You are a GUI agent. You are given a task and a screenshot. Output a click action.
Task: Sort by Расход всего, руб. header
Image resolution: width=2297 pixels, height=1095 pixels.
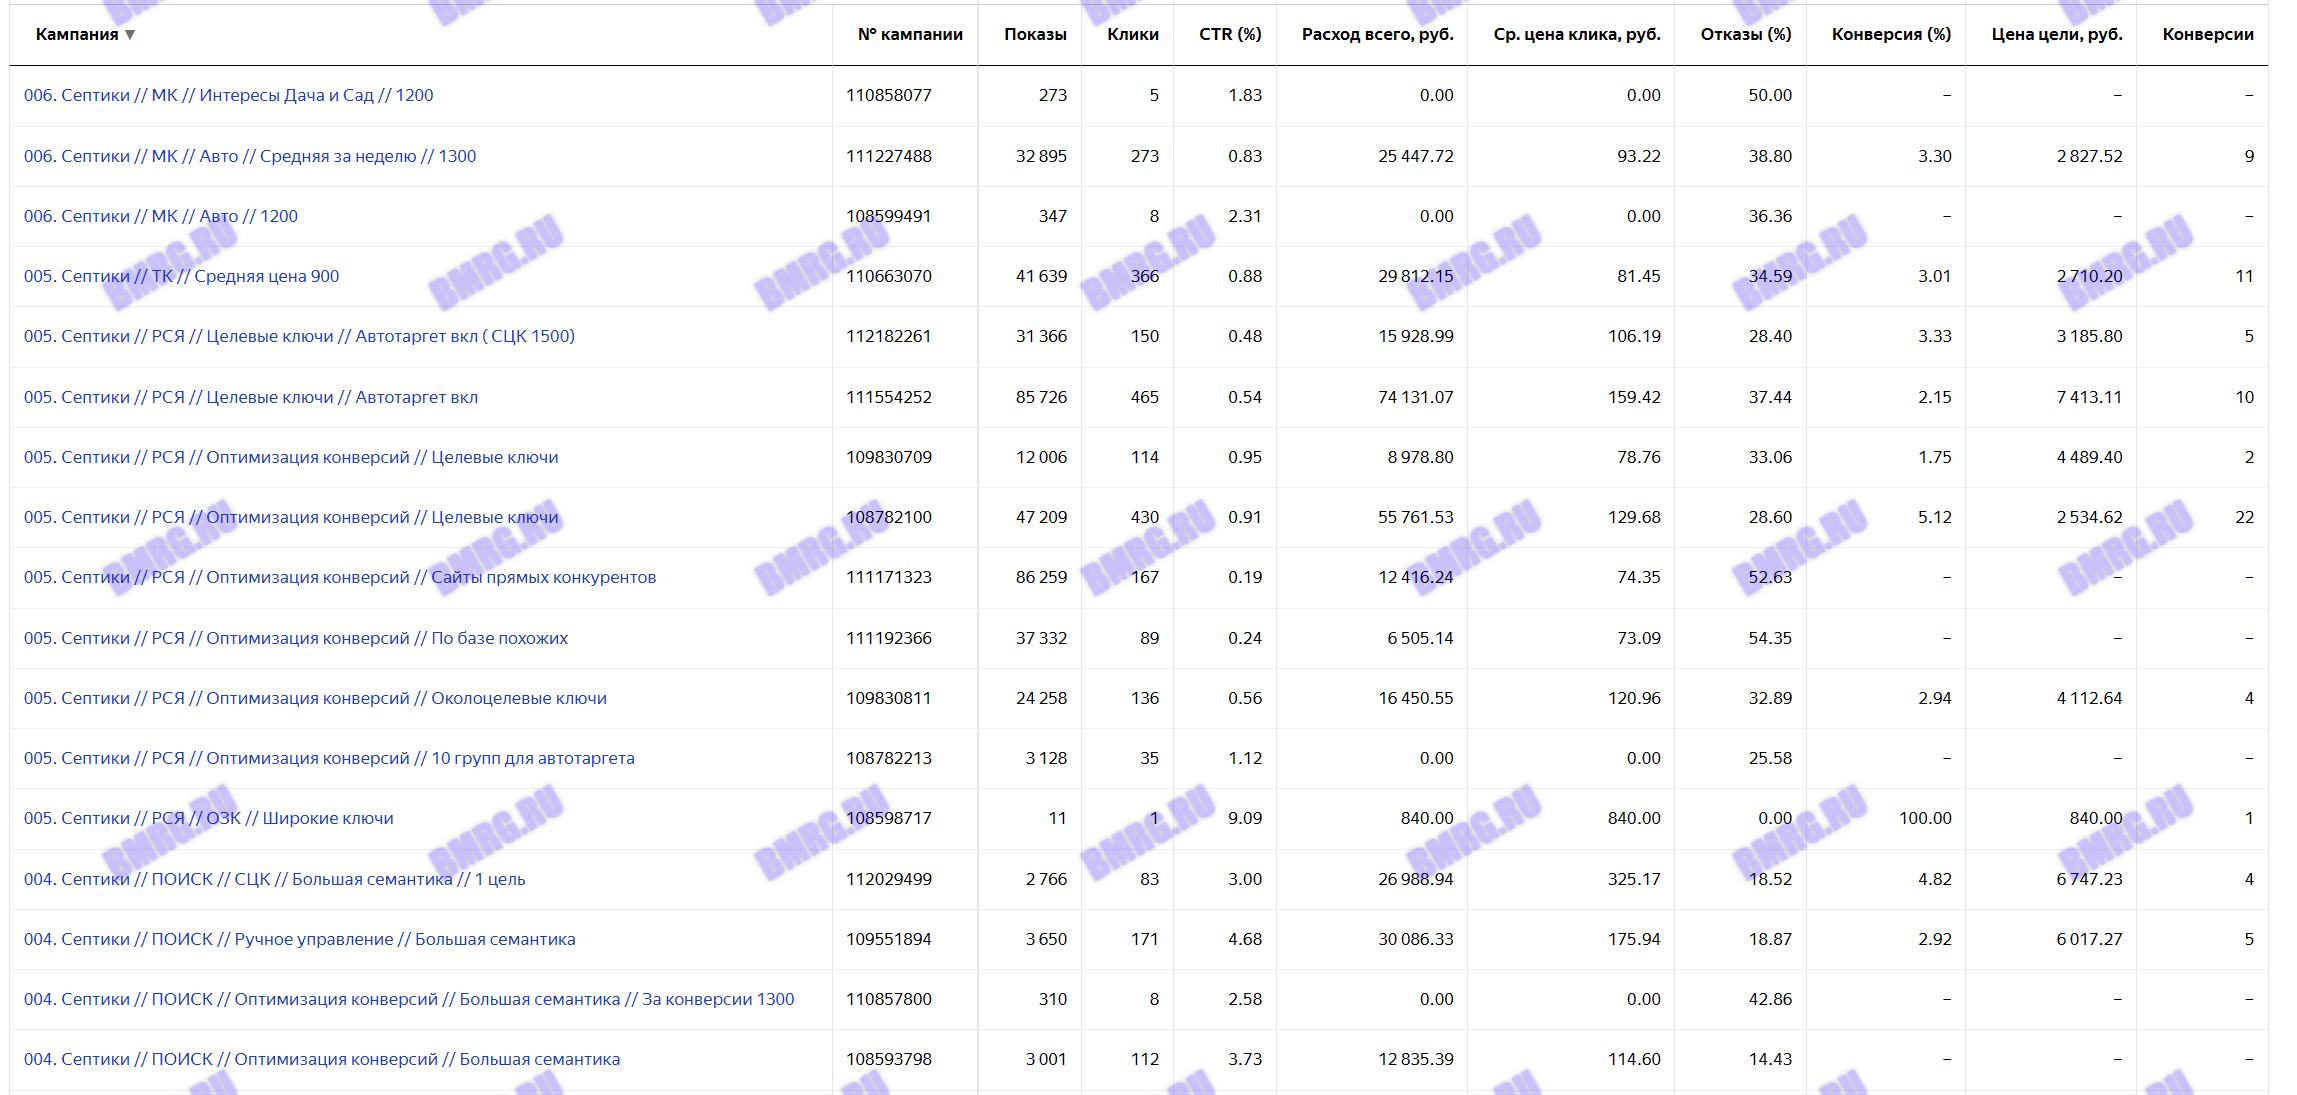1377,34
